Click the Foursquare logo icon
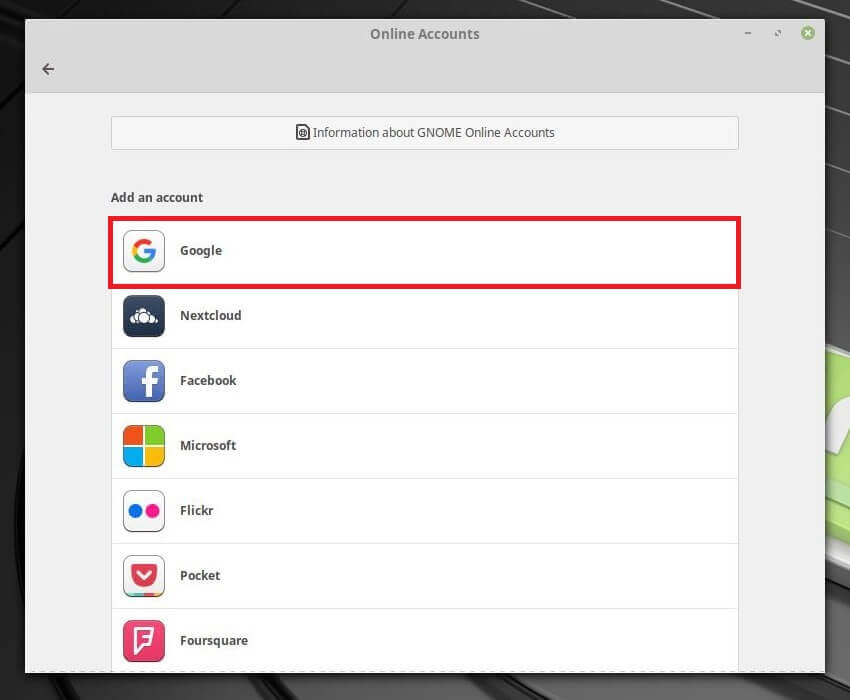Viewport: 850px width, 700px height. click(144, 641)
